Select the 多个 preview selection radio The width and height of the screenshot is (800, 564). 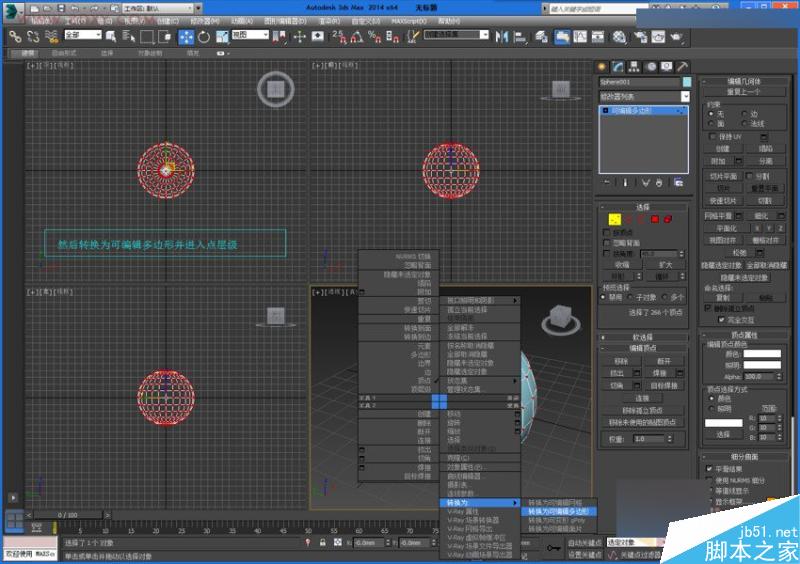coord(664,297)
